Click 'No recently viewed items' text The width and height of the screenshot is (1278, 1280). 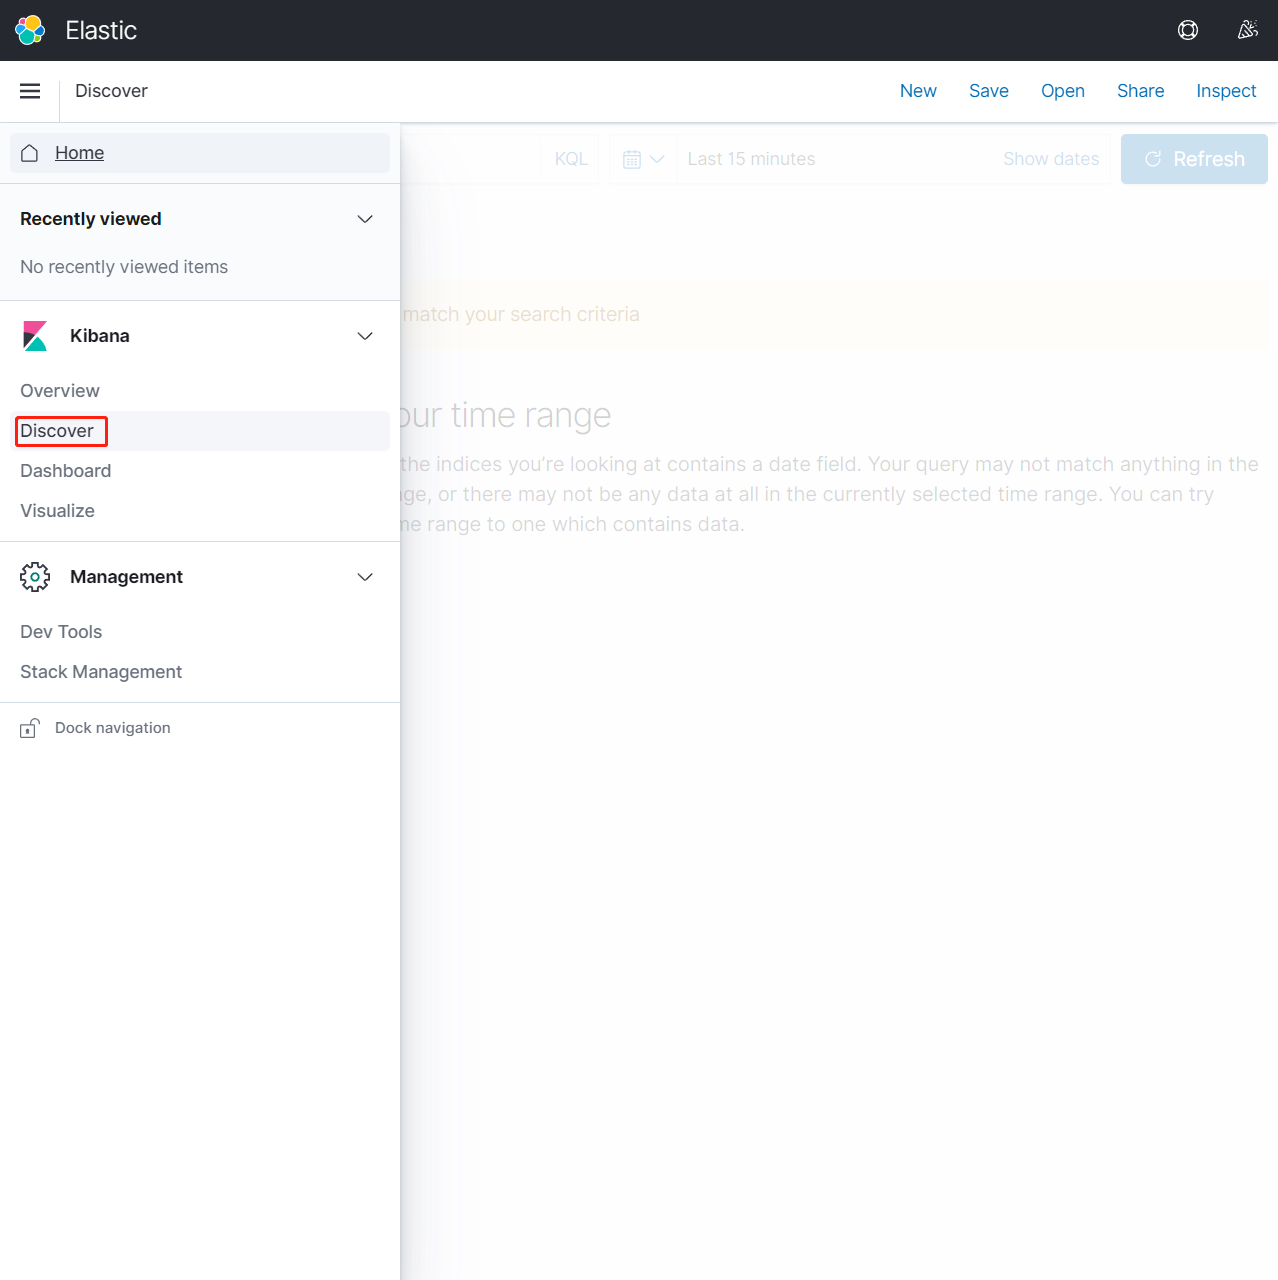(124, 267)
